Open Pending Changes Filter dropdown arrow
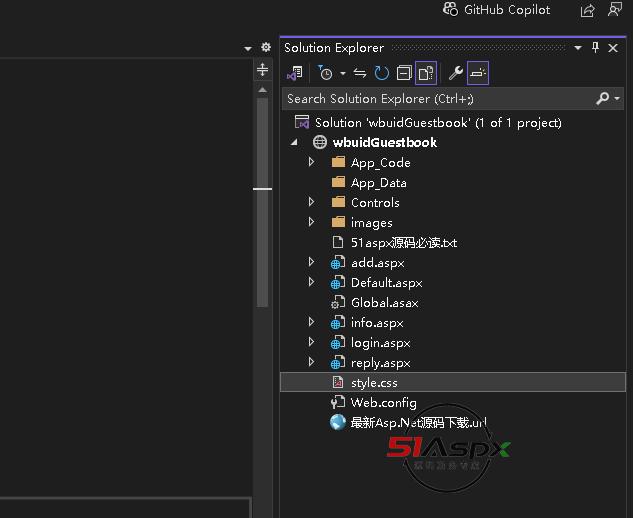Image resolution: width=633 pixels, height=518 pixels. pyautogui.click(x=343, y=73)
